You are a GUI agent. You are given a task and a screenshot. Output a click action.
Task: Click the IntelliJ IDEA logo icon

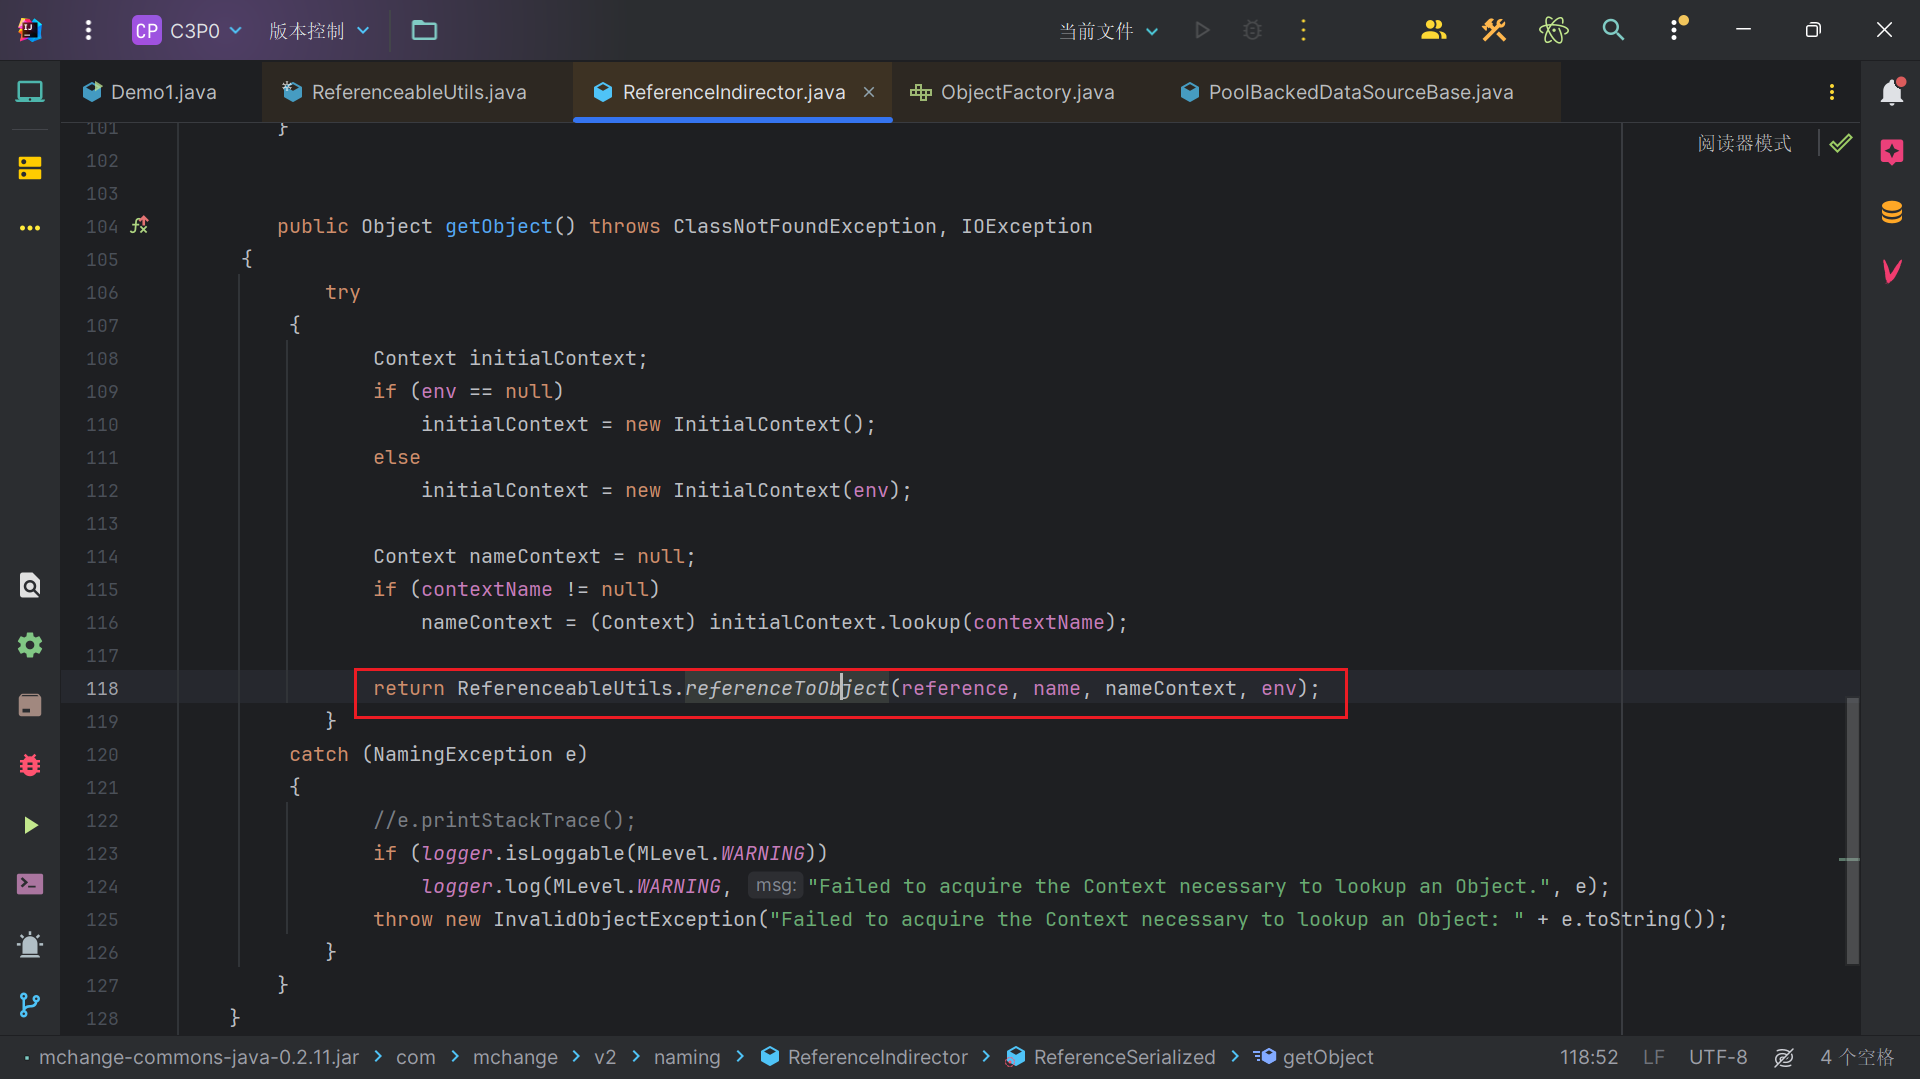[x=30, y=30]
